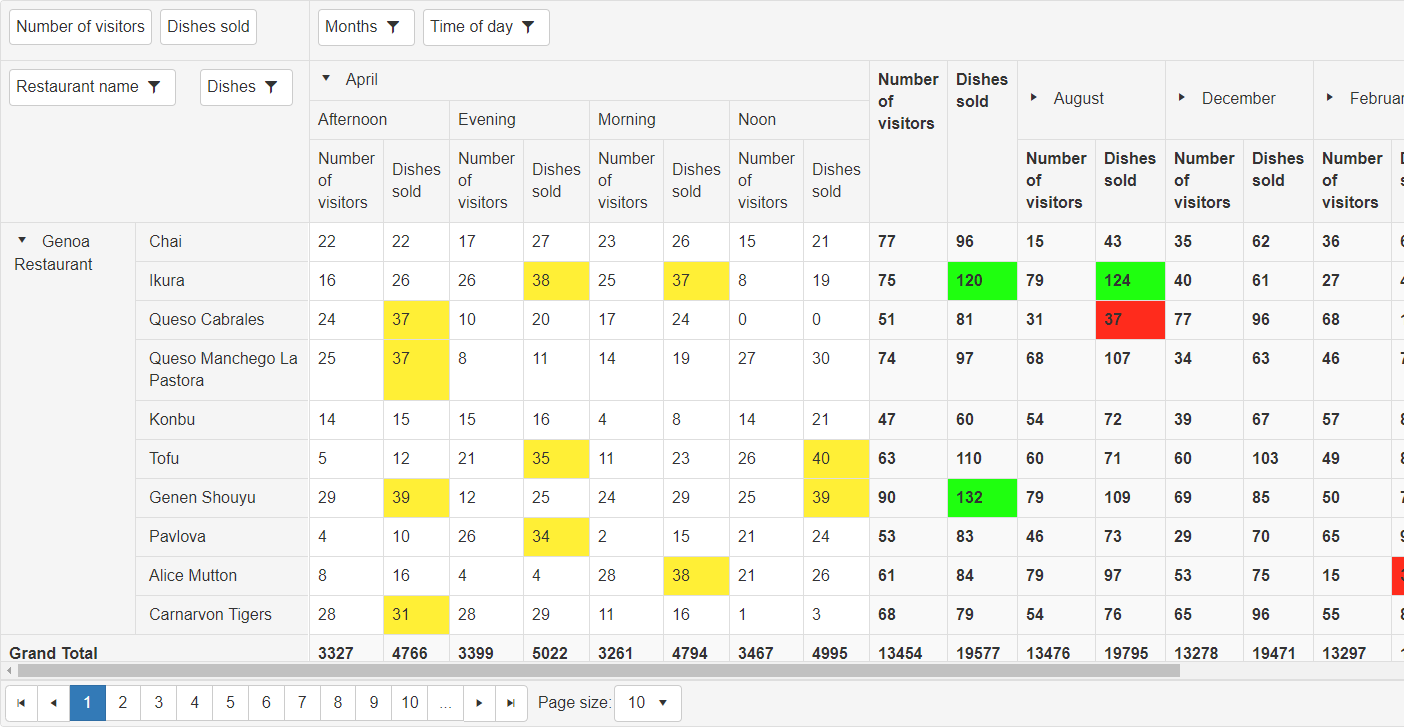Click the Restaurant name filter funnel icon
1404x727 pixels.
(x=154, y=87)
